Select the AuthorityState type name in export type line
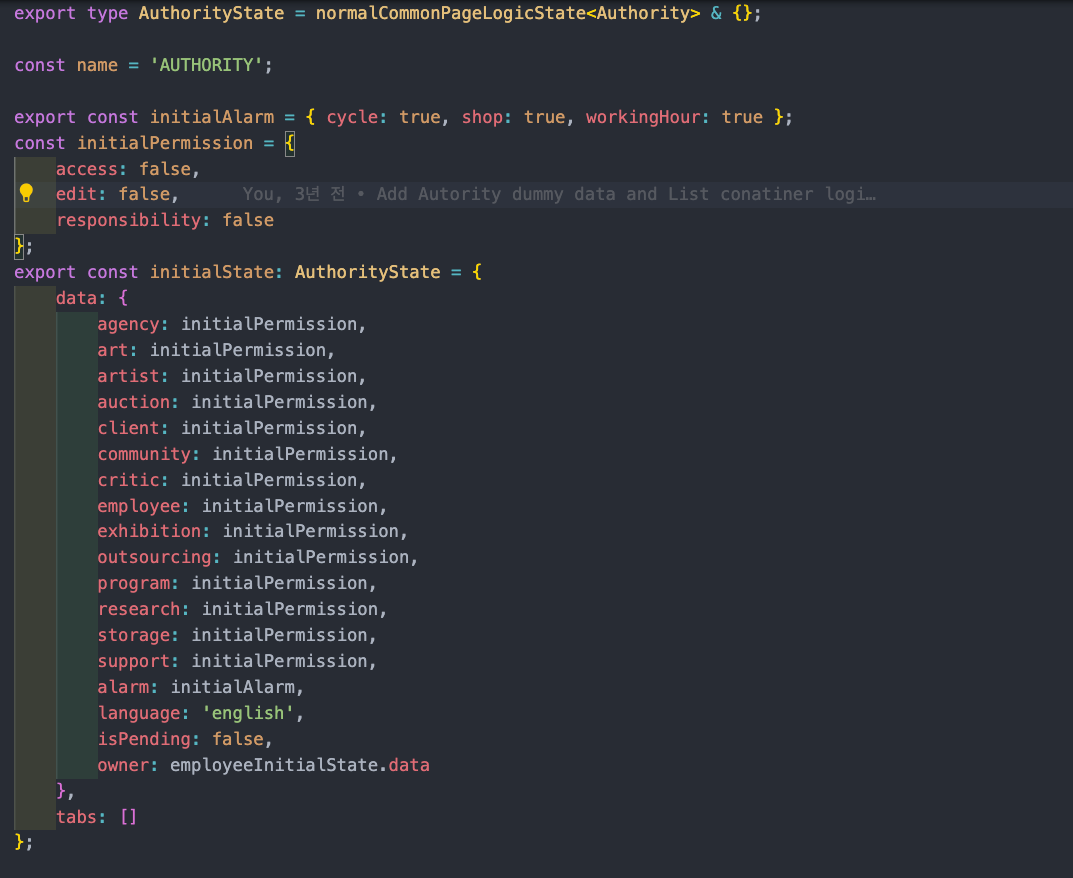The width and height of the screenshot is (1073, 878). tap(211, 13)
